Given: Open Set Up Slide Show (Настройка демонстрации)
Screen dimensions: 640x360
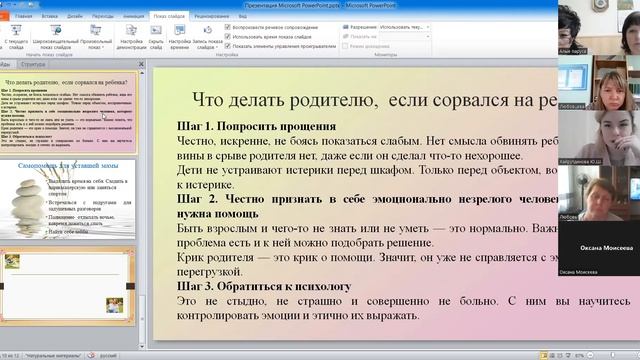Looking at the screenshot, I should pos(131,37).
